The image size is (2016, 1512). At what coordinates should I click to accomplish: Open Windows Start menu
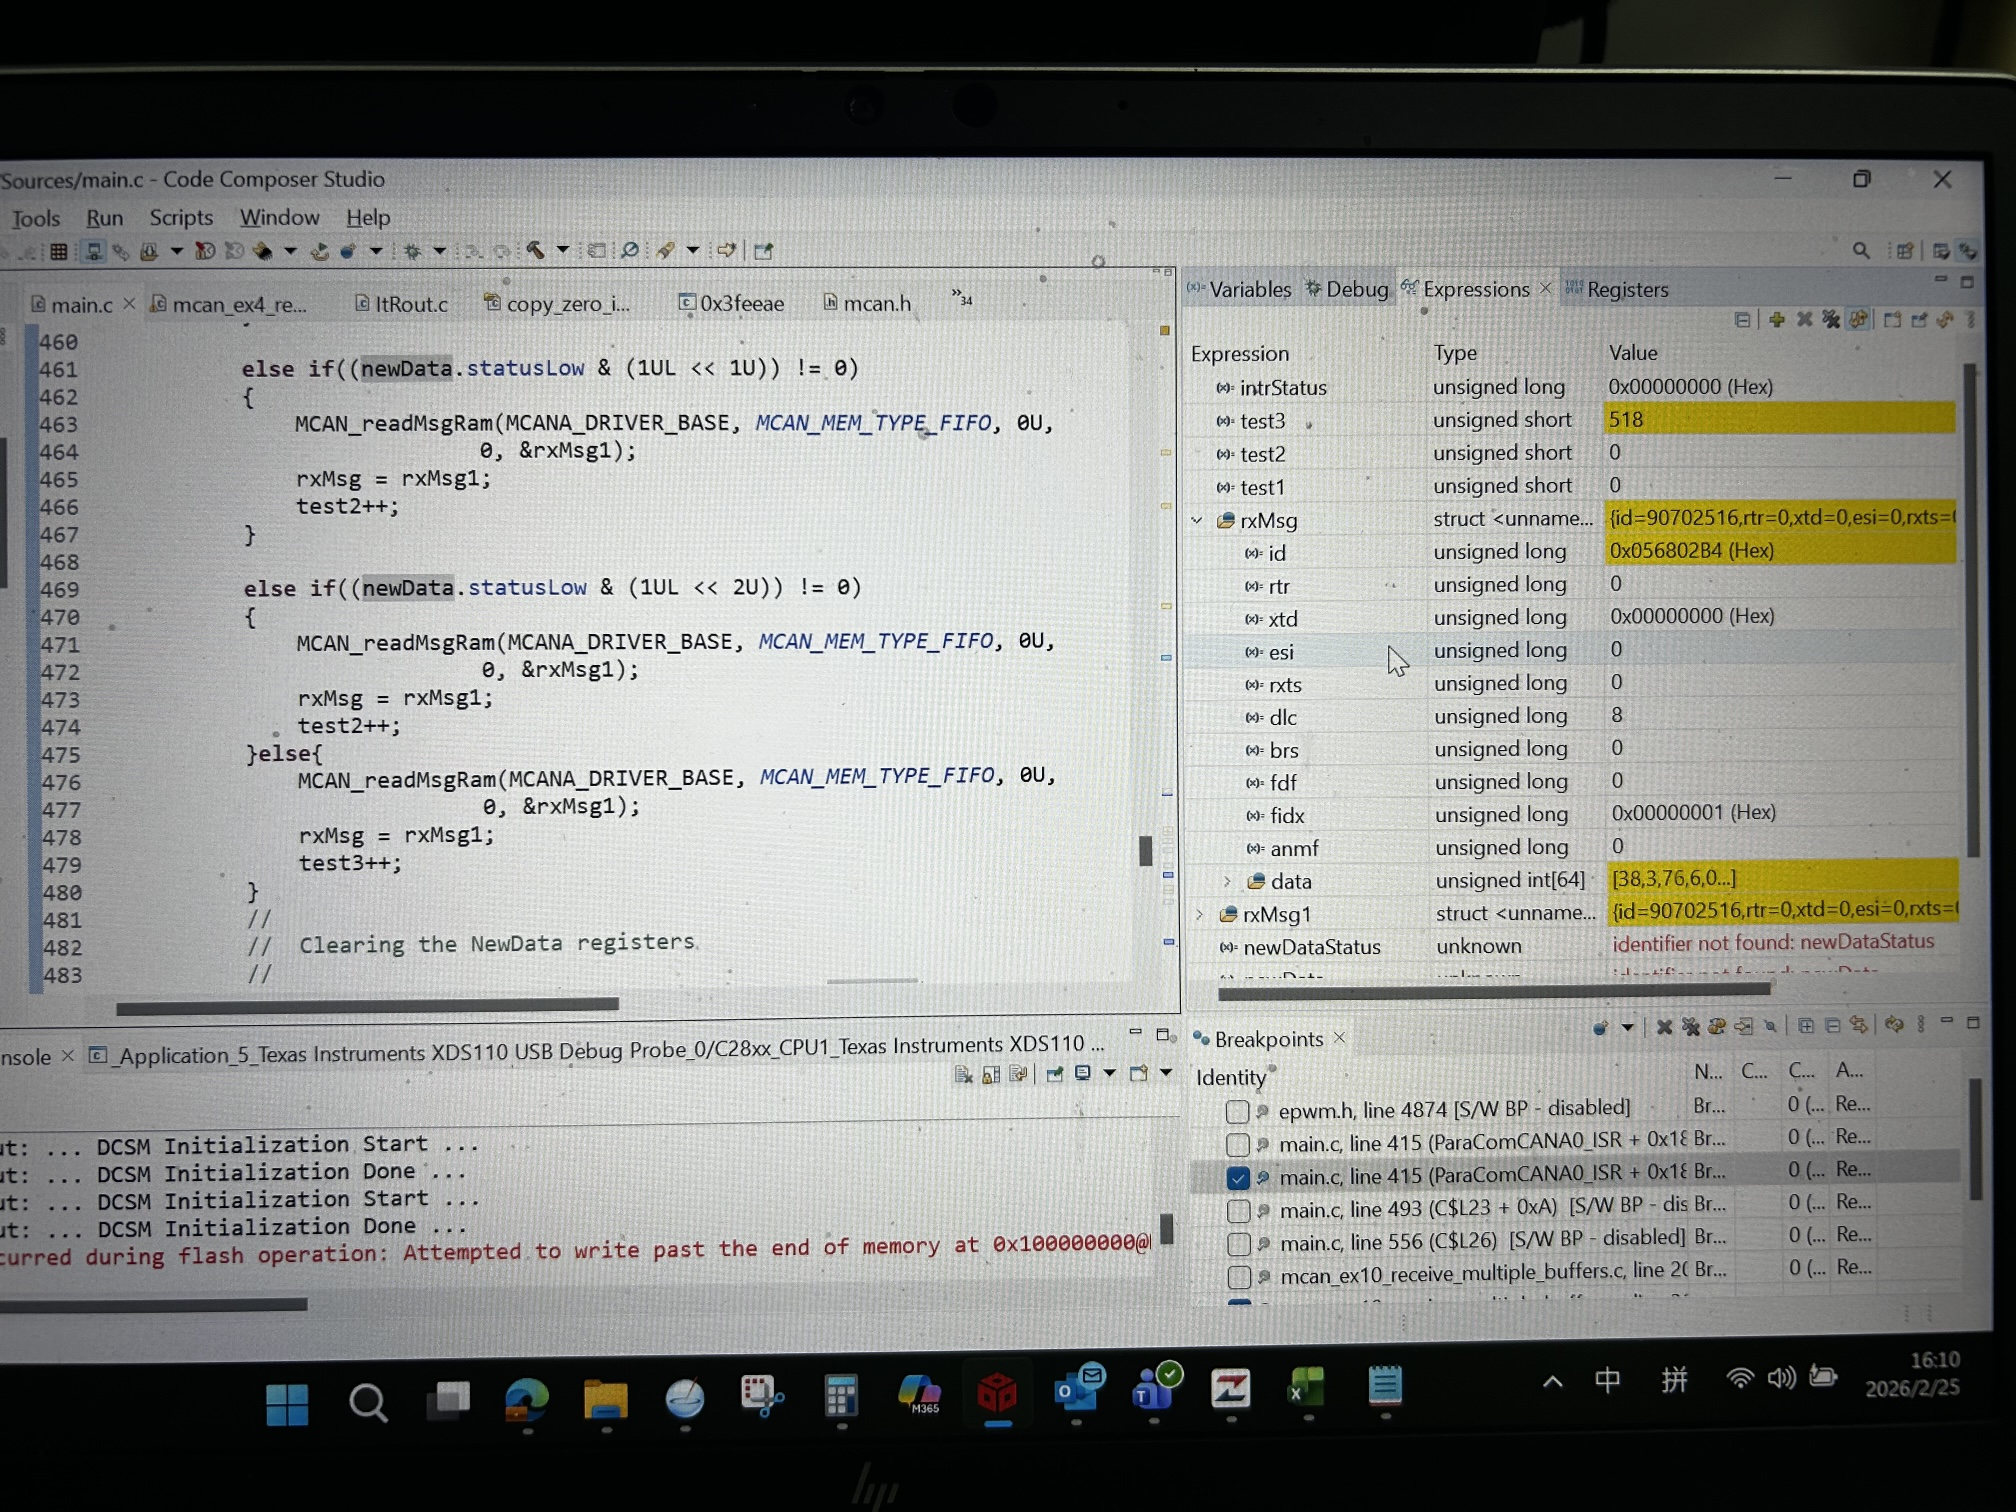(x=287, y=1403)
